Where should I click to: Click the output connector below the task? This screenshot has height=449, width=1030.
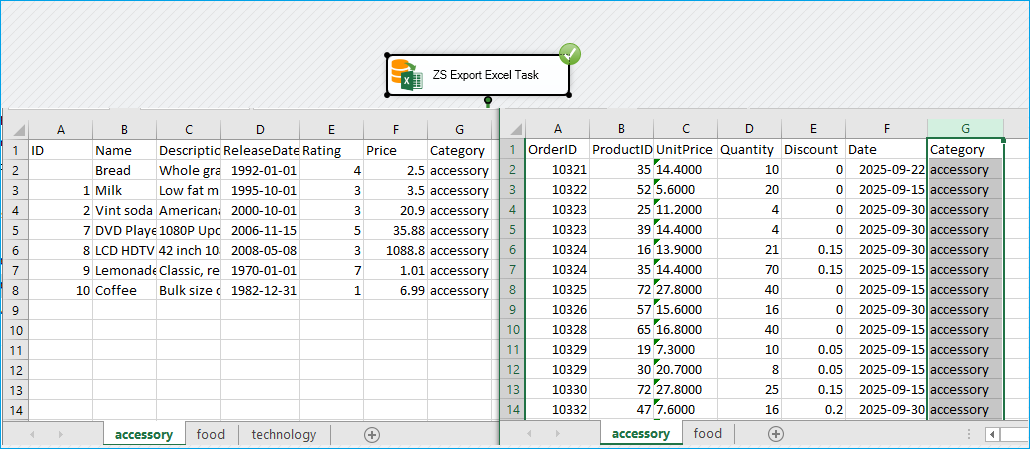tap(487, 100)
